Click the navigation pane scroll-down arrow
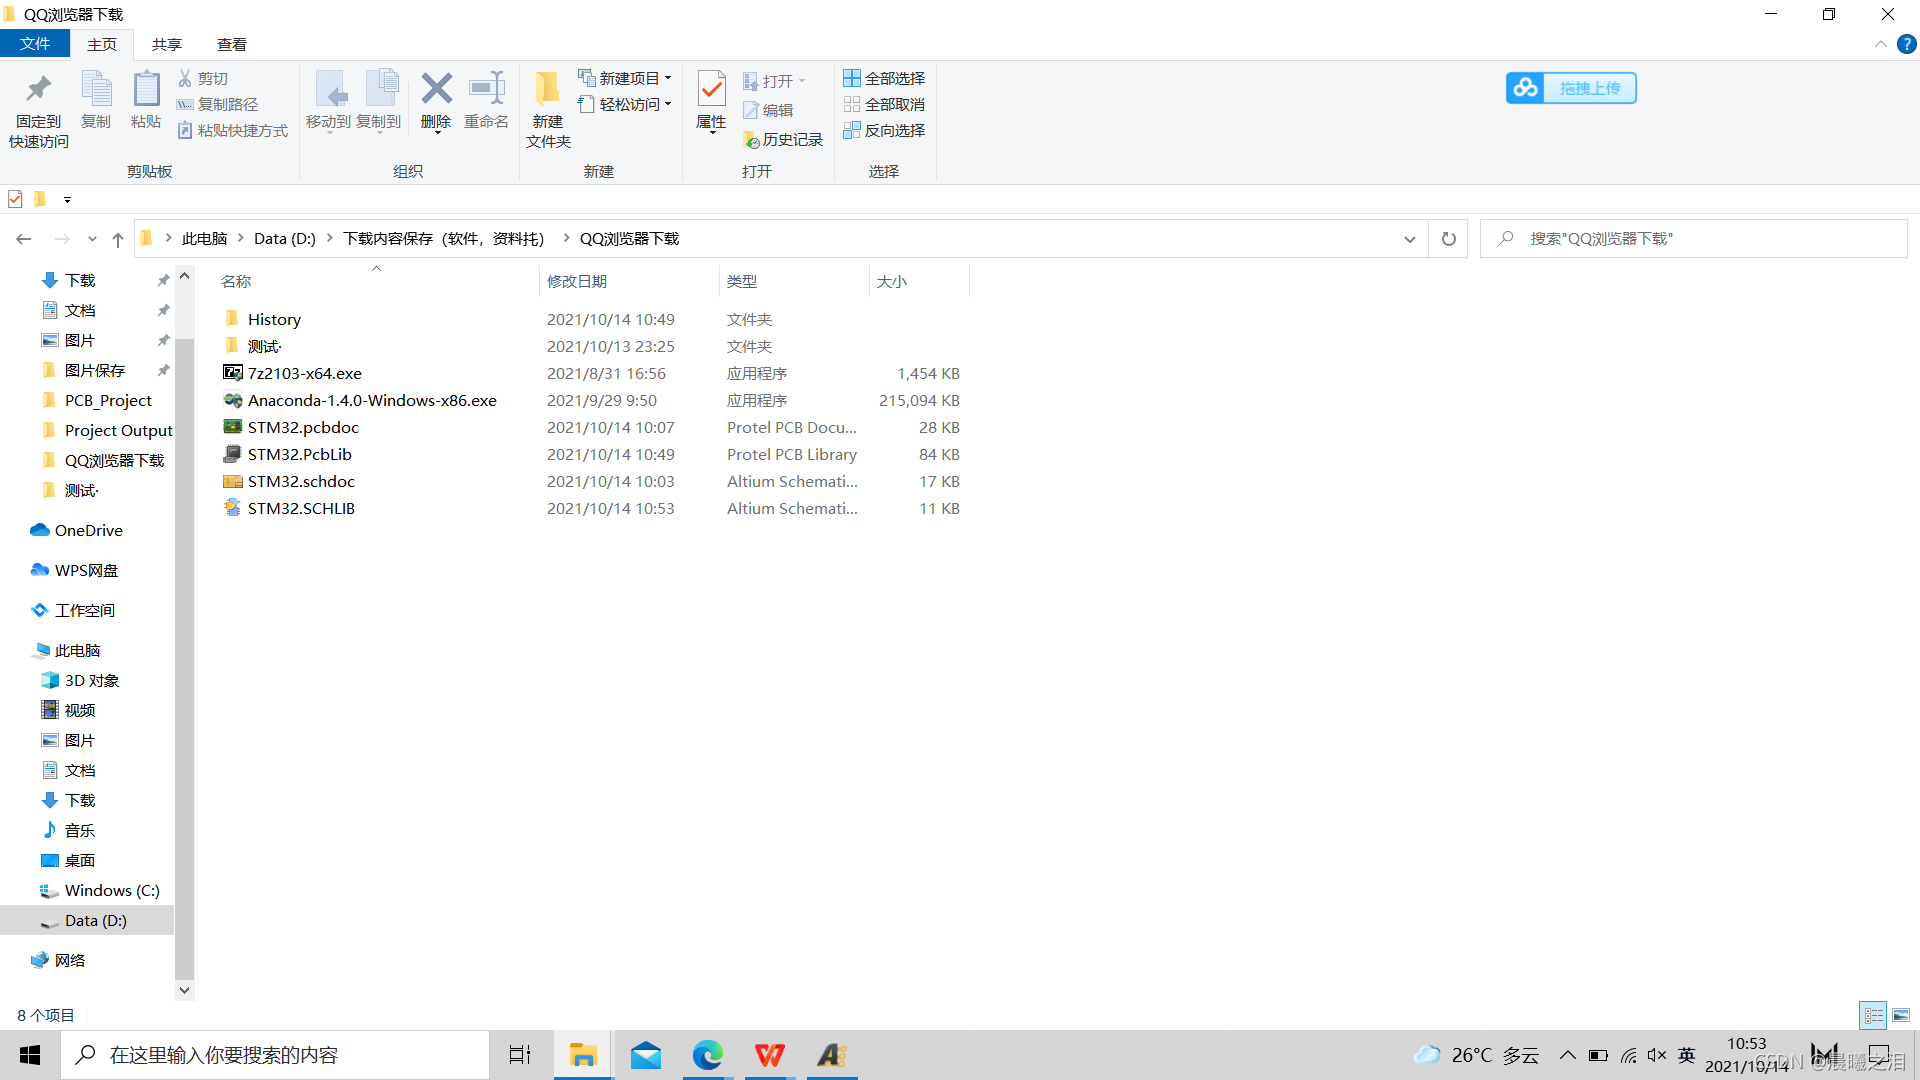This screenshot has height=1080, width=1920. tap(184, 990)
